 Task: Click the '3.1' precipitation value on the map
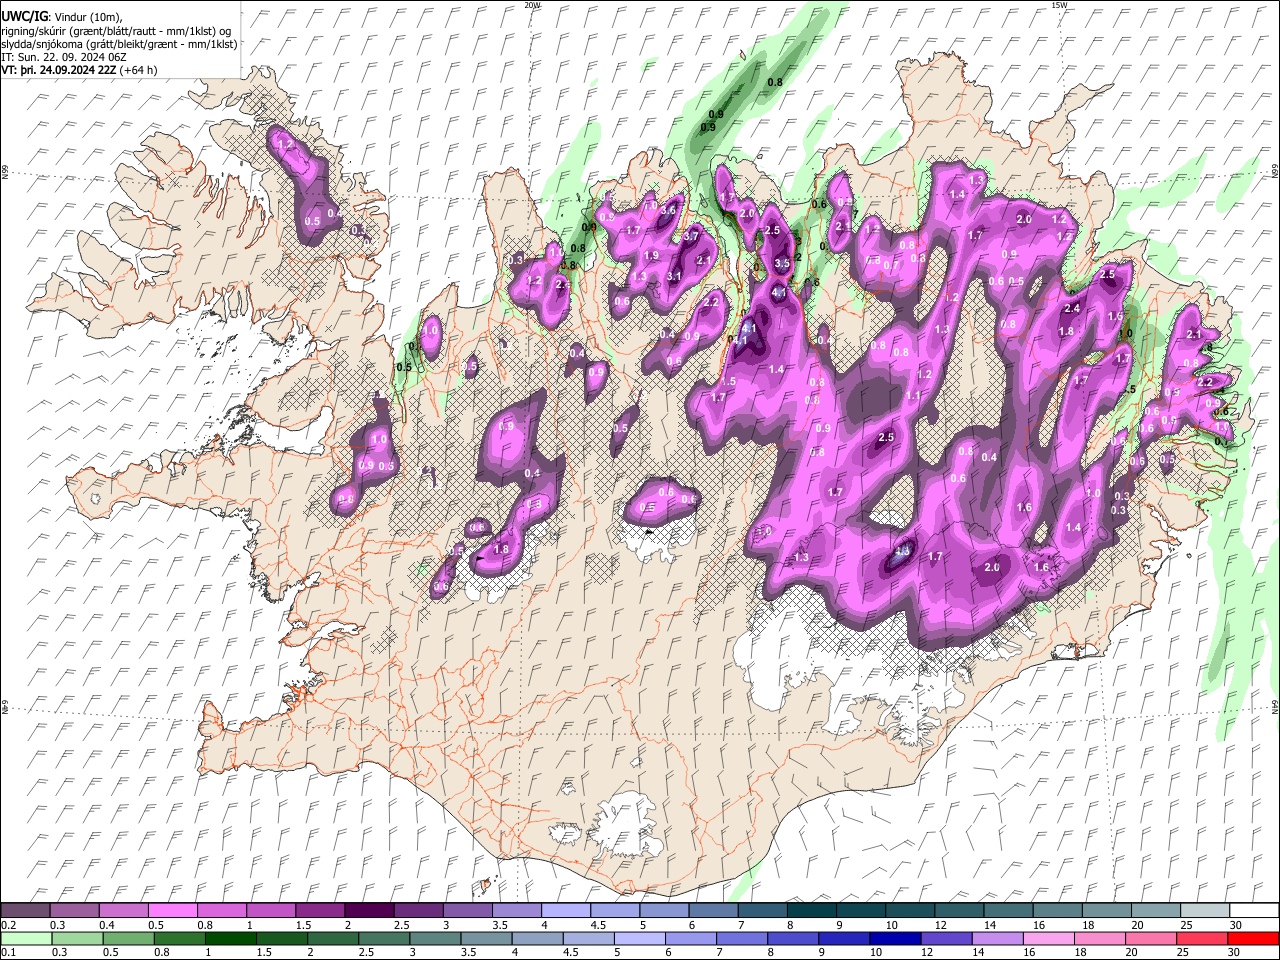point(674,277)
